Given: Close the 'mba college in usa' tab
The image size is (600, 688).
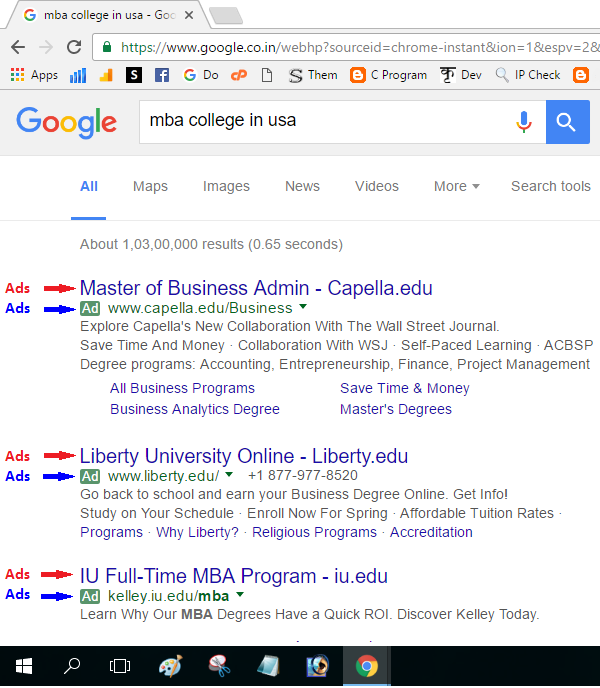Looking at the screenshot, I should click(x=189, y=15).
